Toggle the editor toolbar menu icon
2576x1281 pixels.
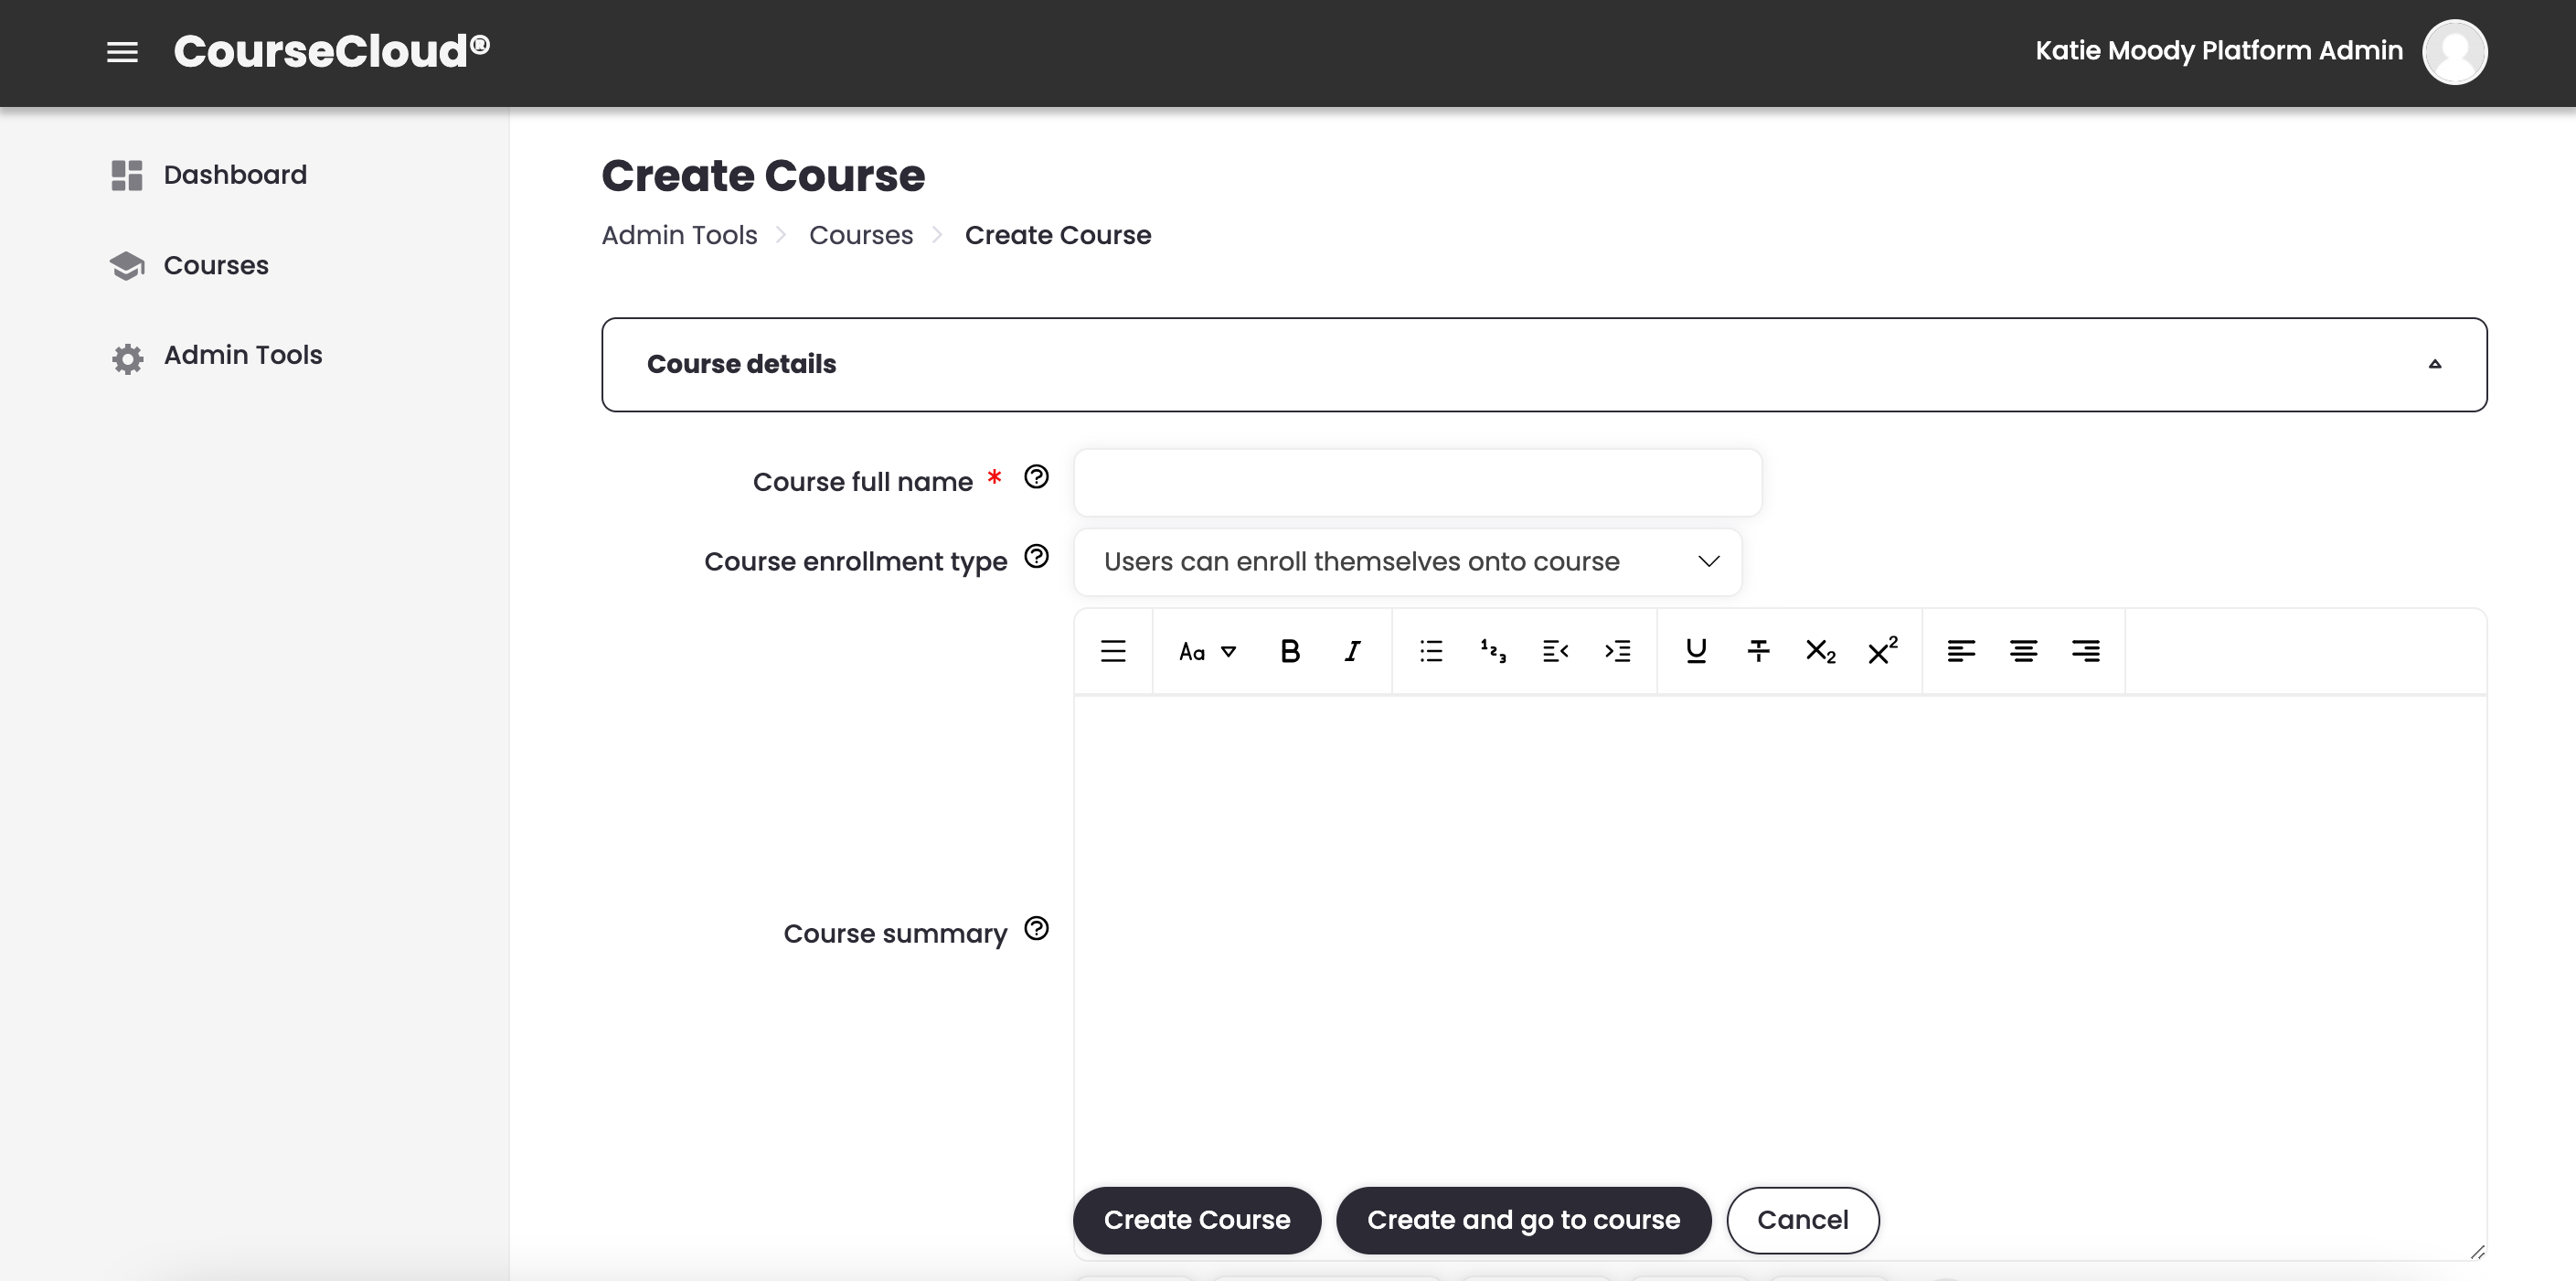point(1113,651)
